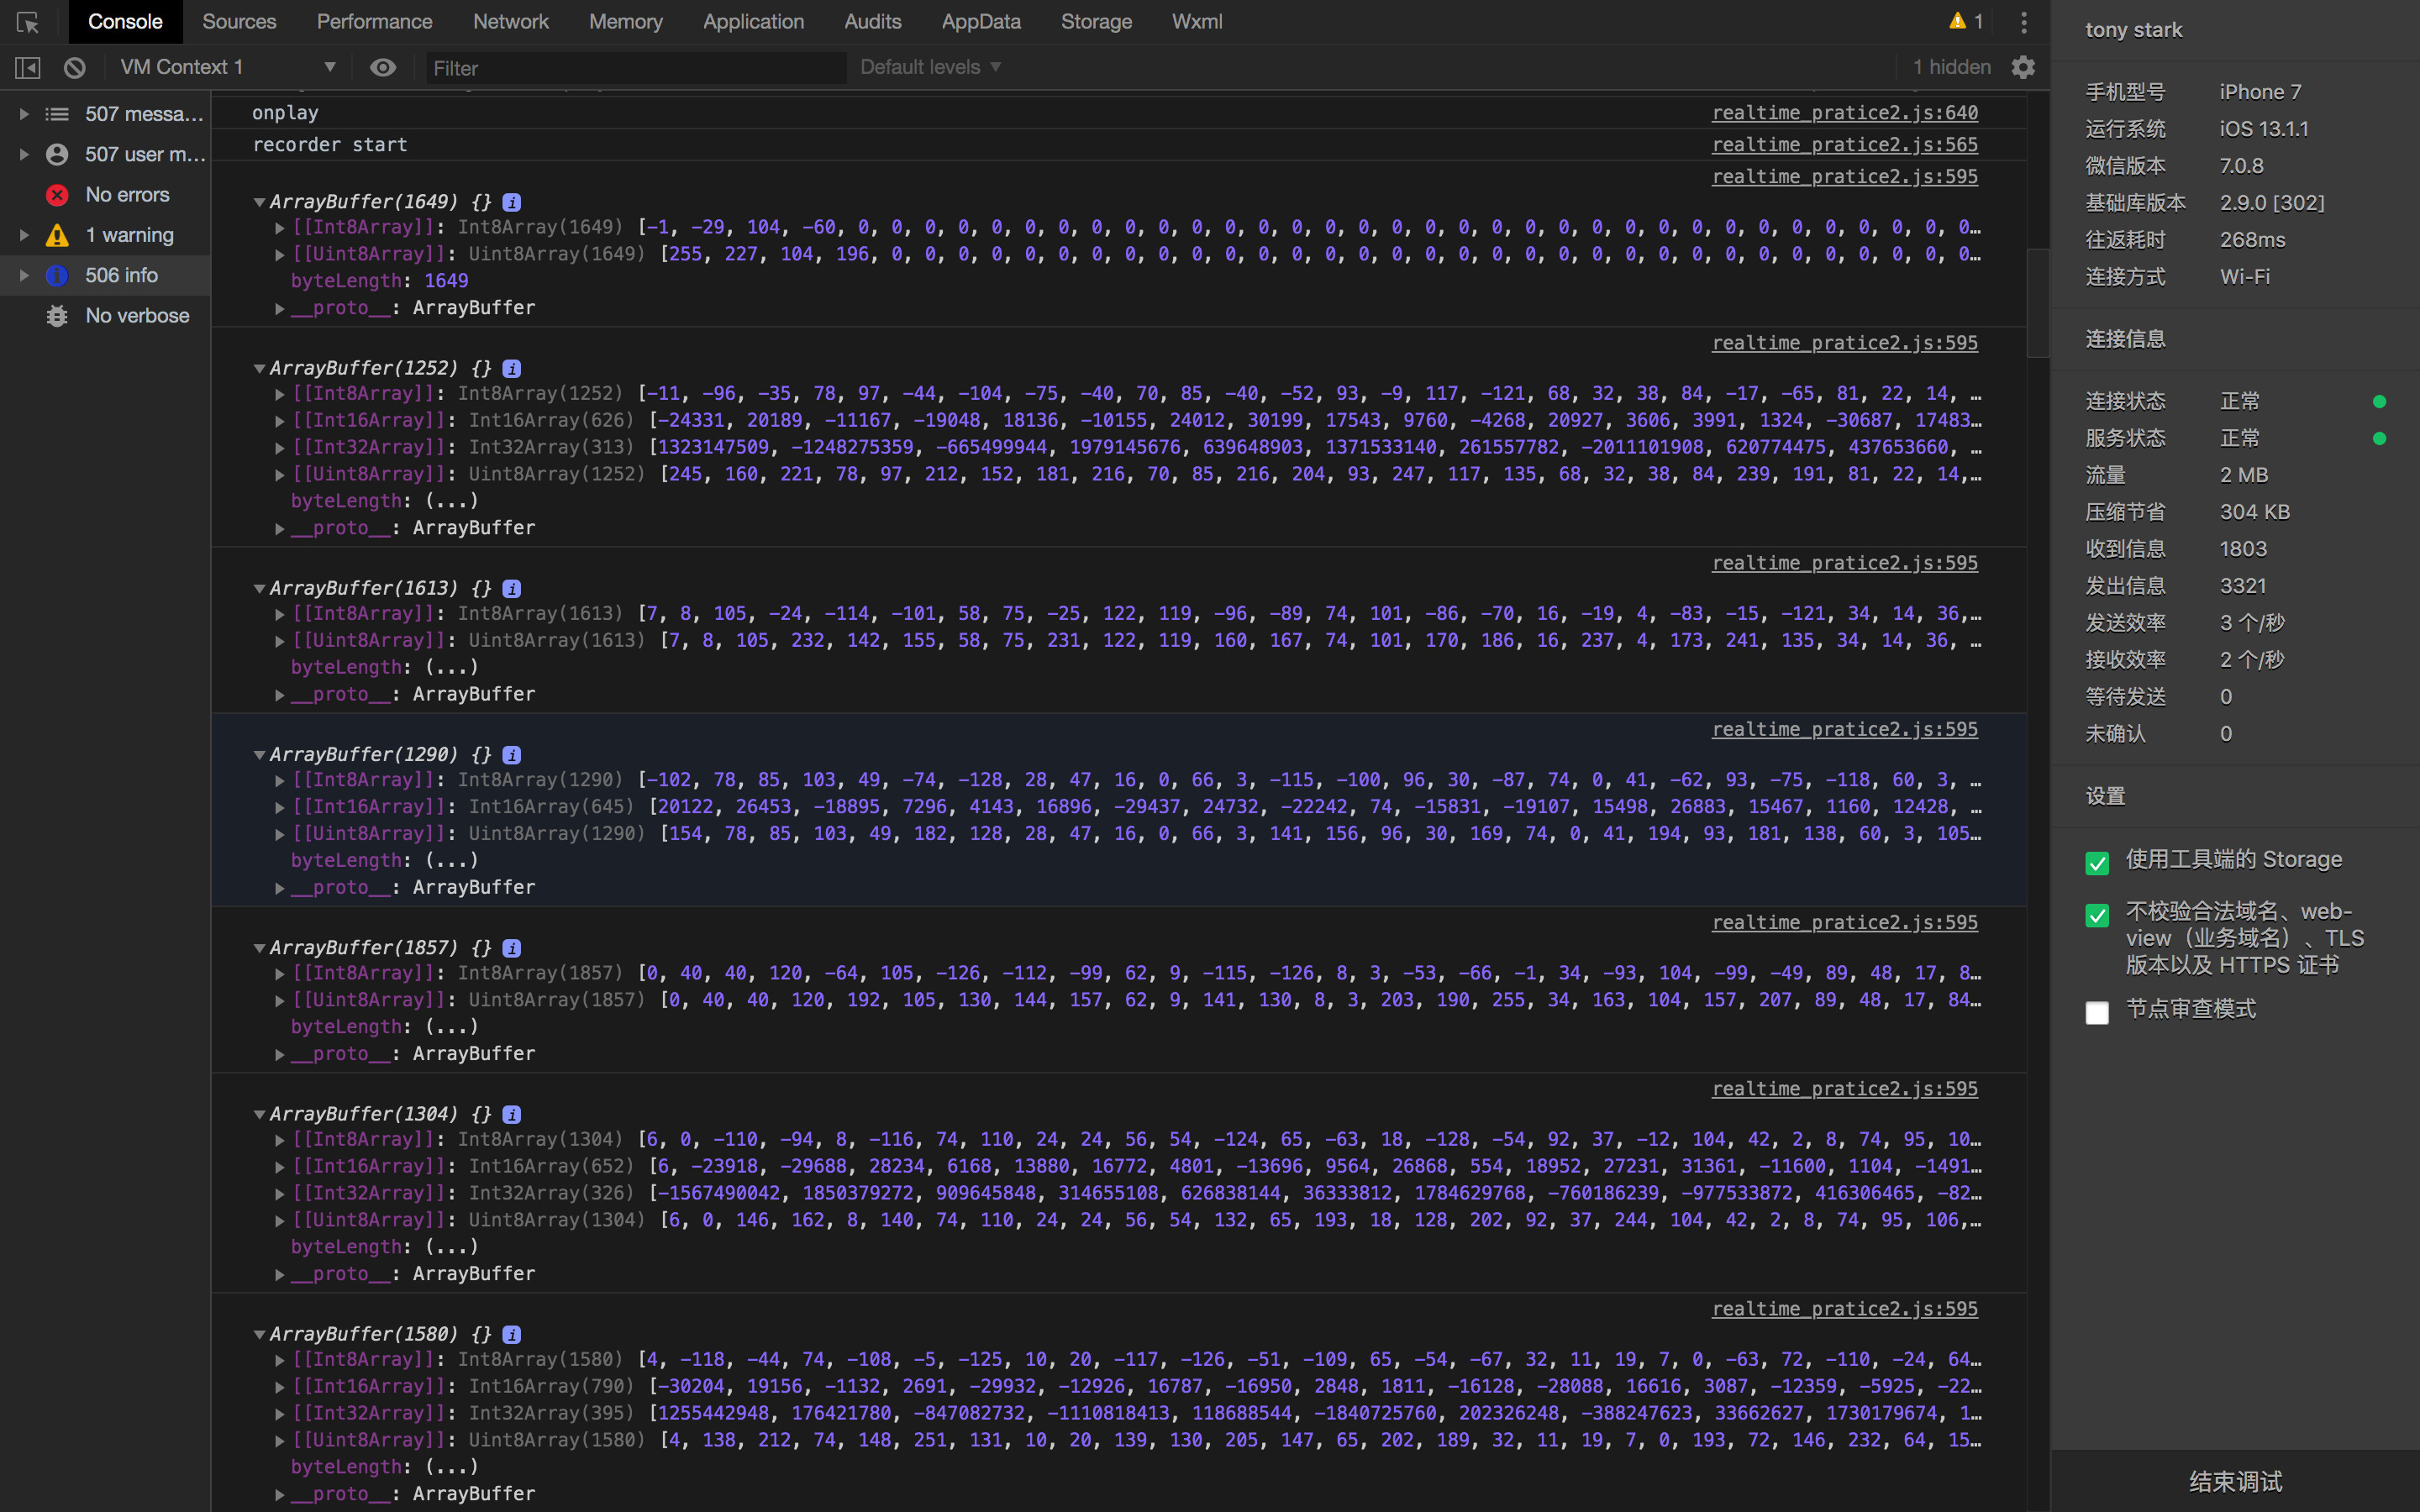
Task: Create live expression with eye icon
Action: [383, 67]
